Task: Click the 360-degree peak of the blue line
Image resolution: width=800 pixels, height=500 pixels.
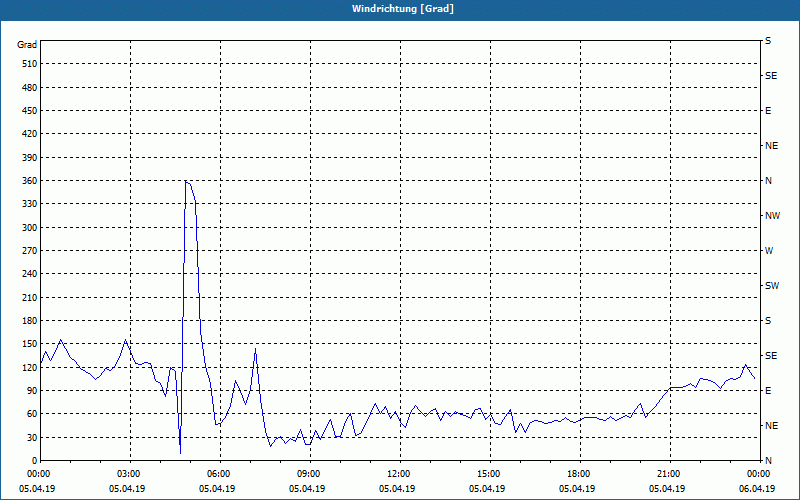Action: [186, 181]
